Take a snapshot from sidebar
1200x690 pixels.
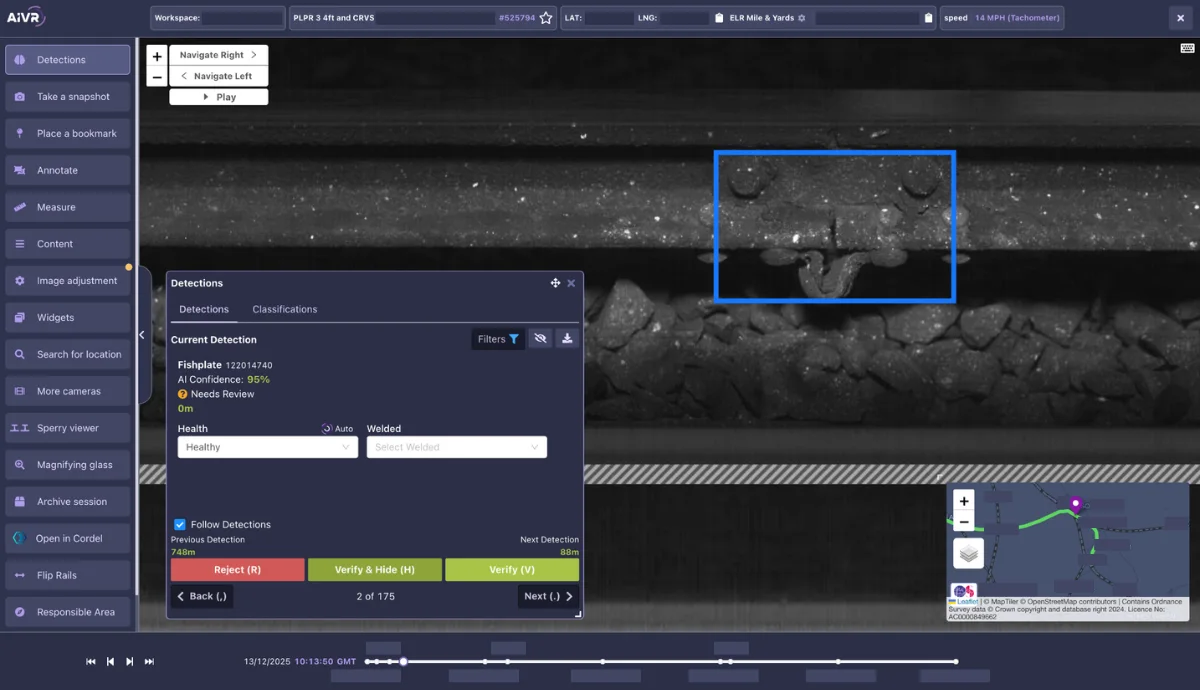[x=68, y=97]
